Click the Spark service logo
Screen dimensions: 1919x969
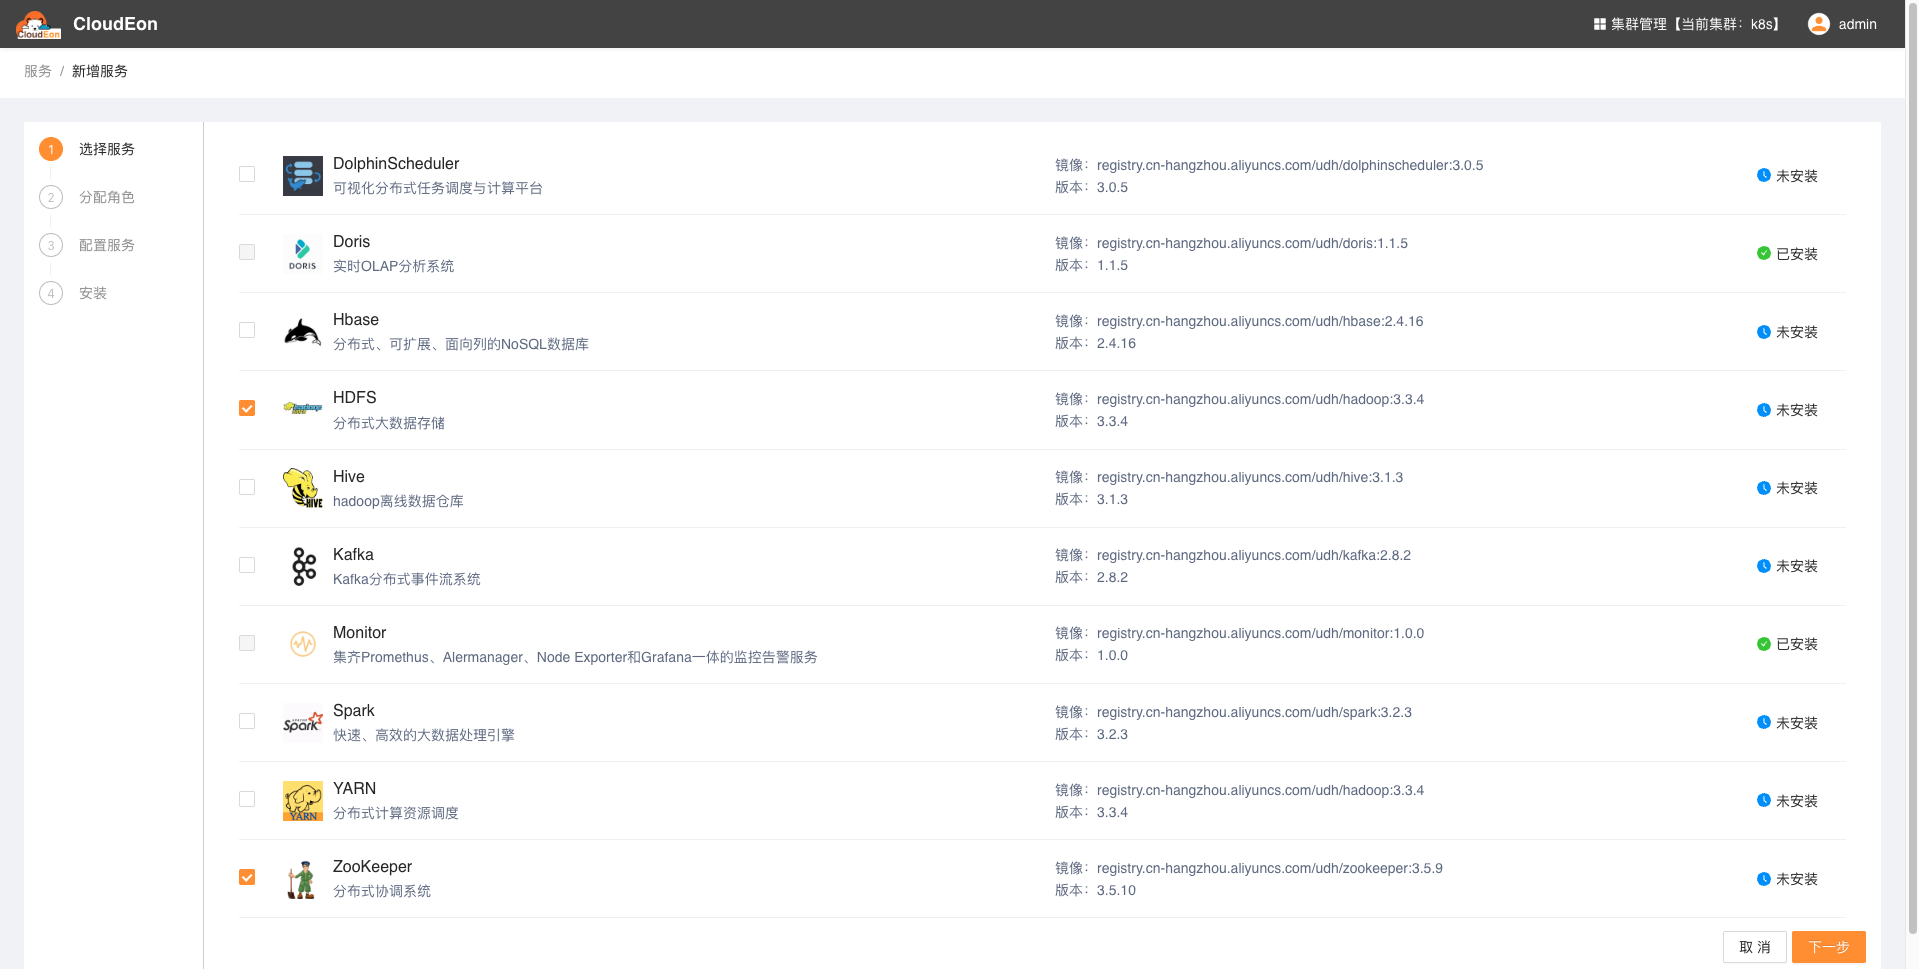point(303,722)
